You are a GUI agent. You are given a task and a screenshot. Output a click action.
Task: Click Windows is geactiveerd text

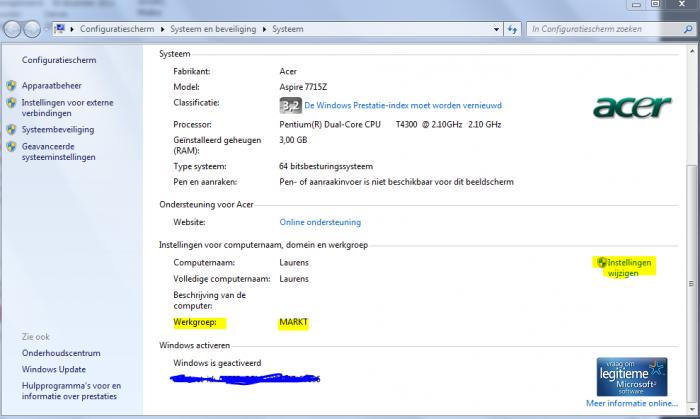click(x=217, y=363)
